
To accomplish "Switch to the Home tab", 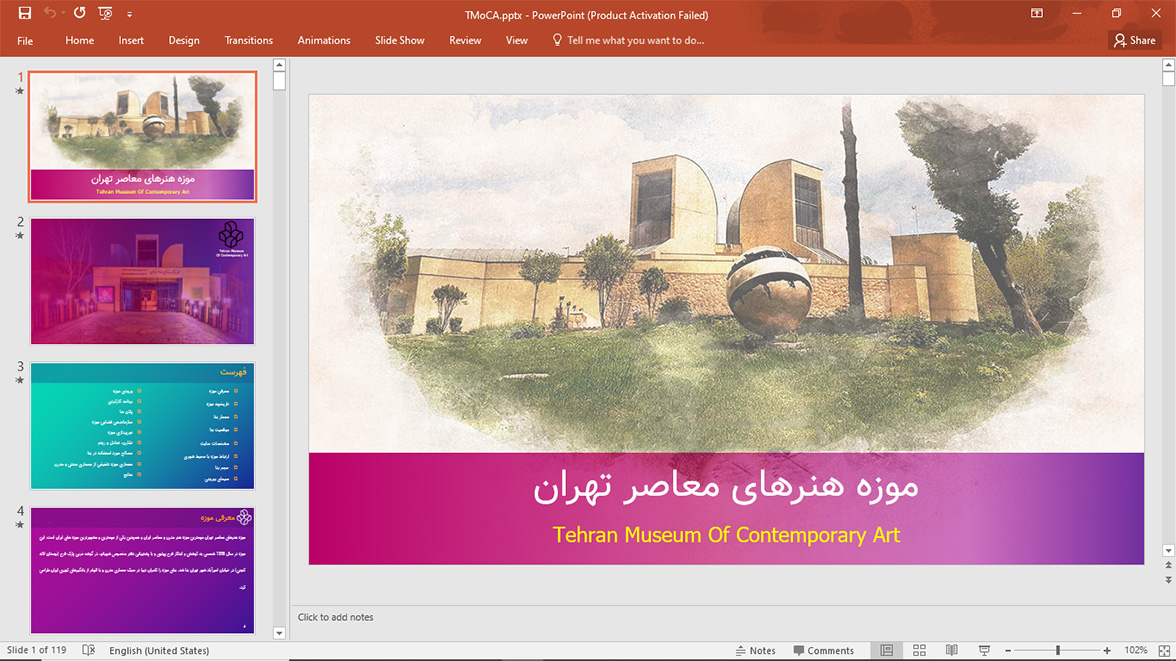I will [x=80, y=41].
